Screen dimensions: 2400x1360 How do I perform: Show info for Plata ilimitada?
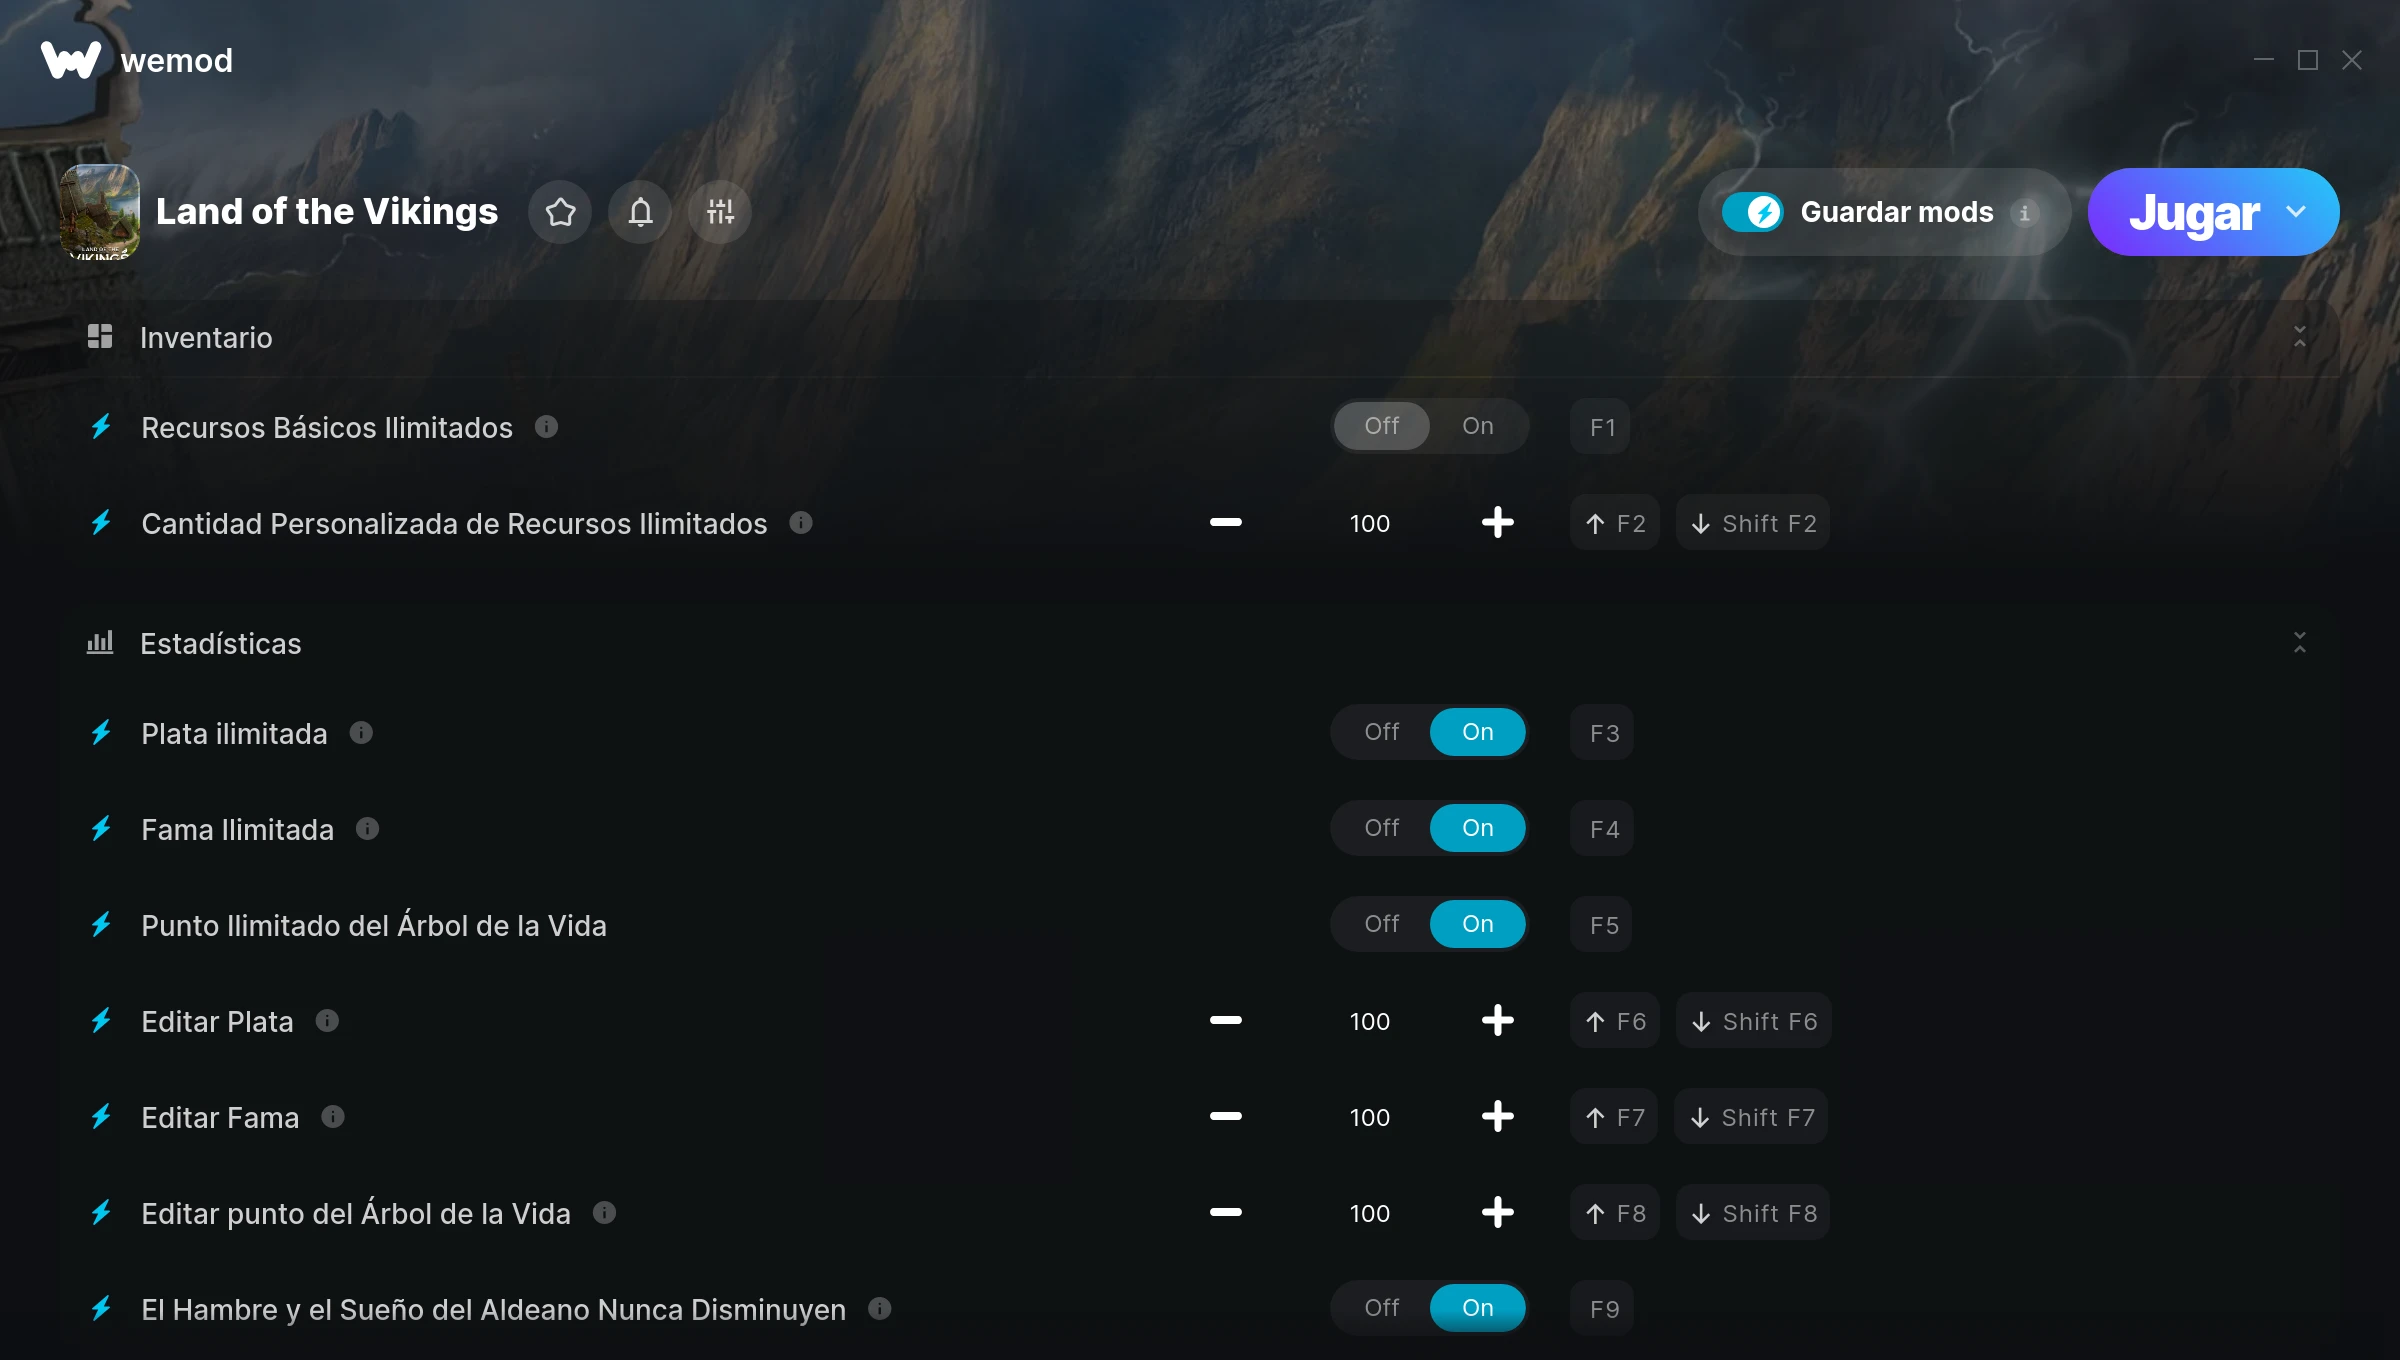361,733
